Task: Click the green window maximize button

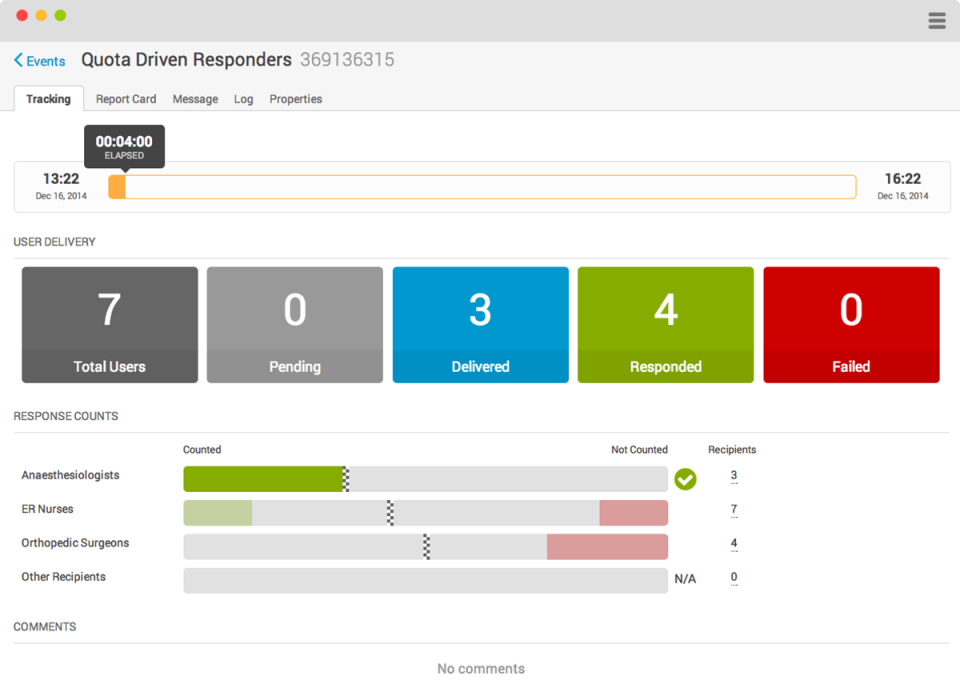Action: 60,15
